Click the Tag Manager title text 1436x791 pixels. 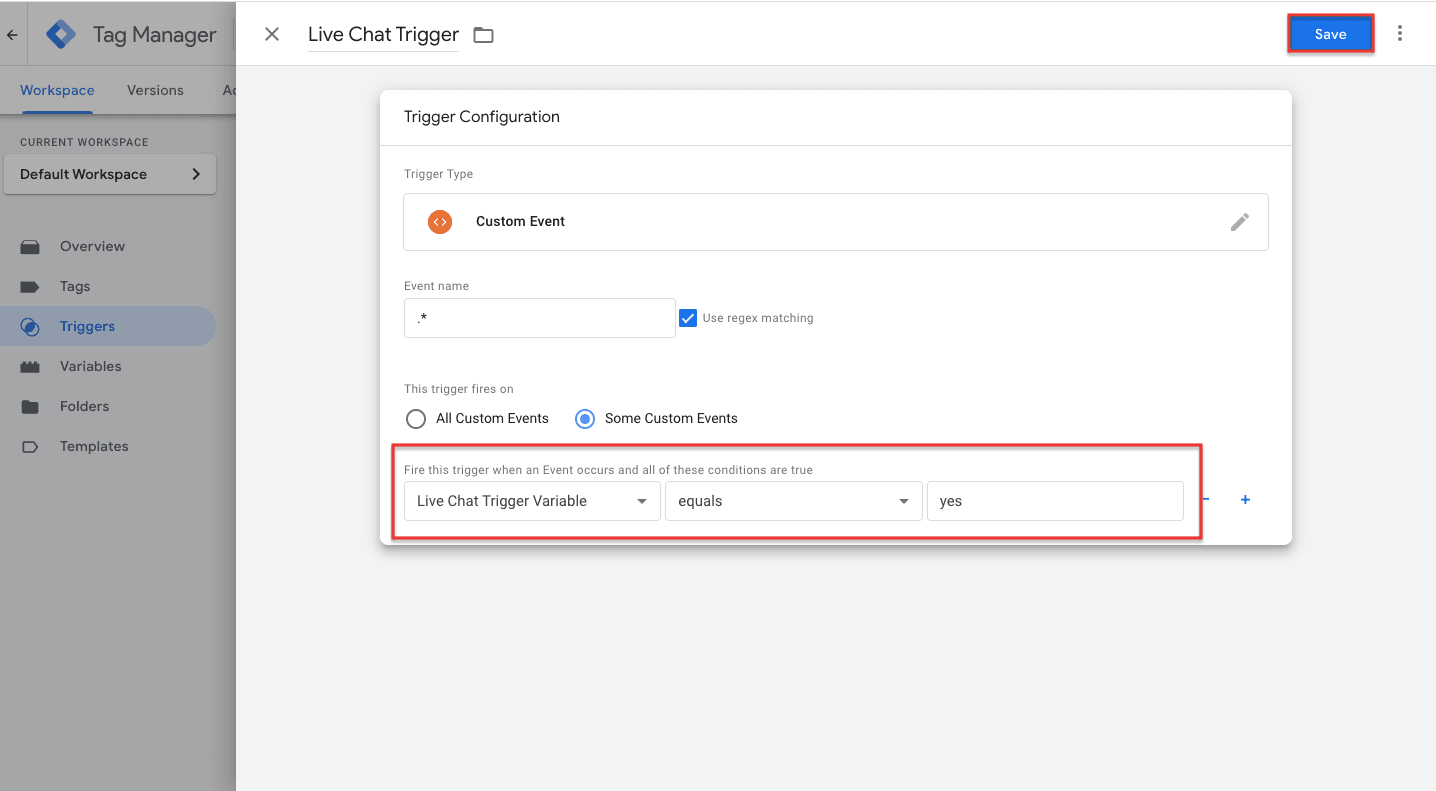[154, 35]
